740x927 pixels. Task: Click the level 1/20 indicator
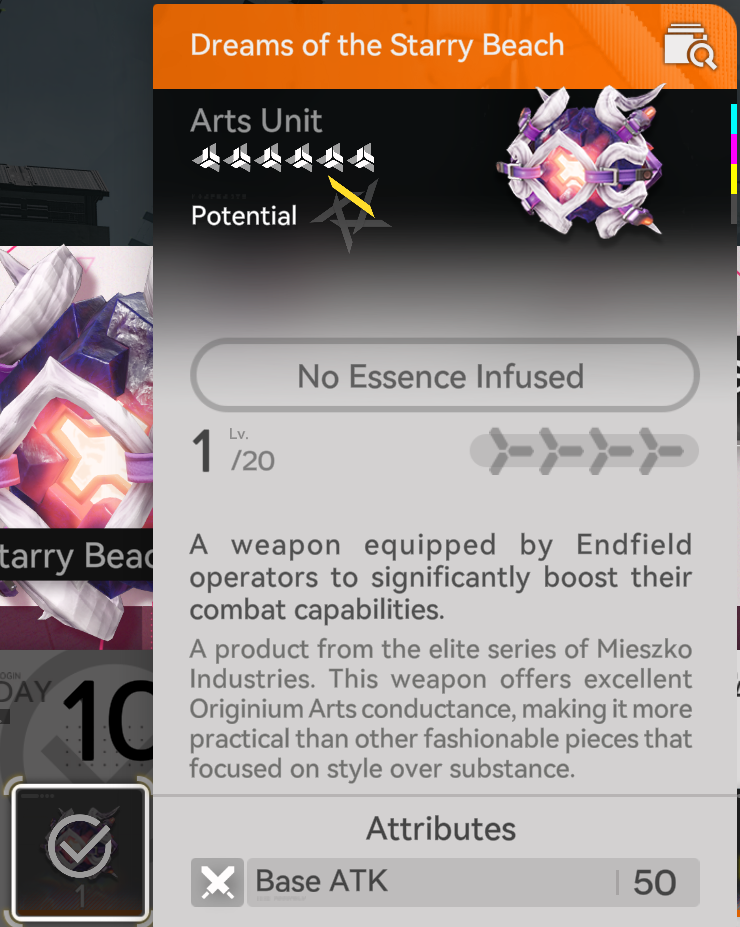pos(233,451)
